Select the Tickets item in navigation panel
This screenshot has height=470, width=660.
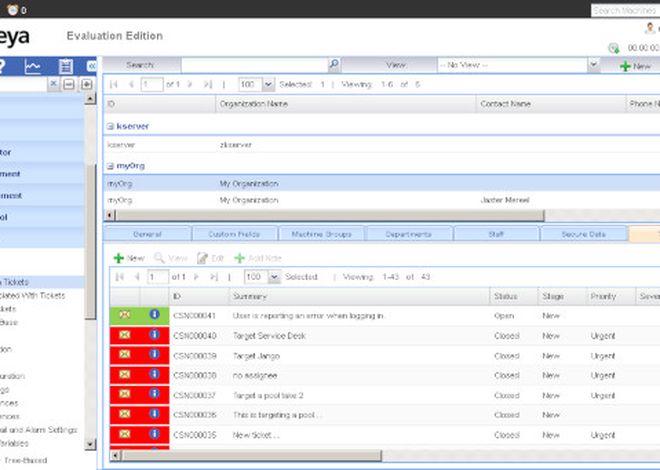(41, 282)
